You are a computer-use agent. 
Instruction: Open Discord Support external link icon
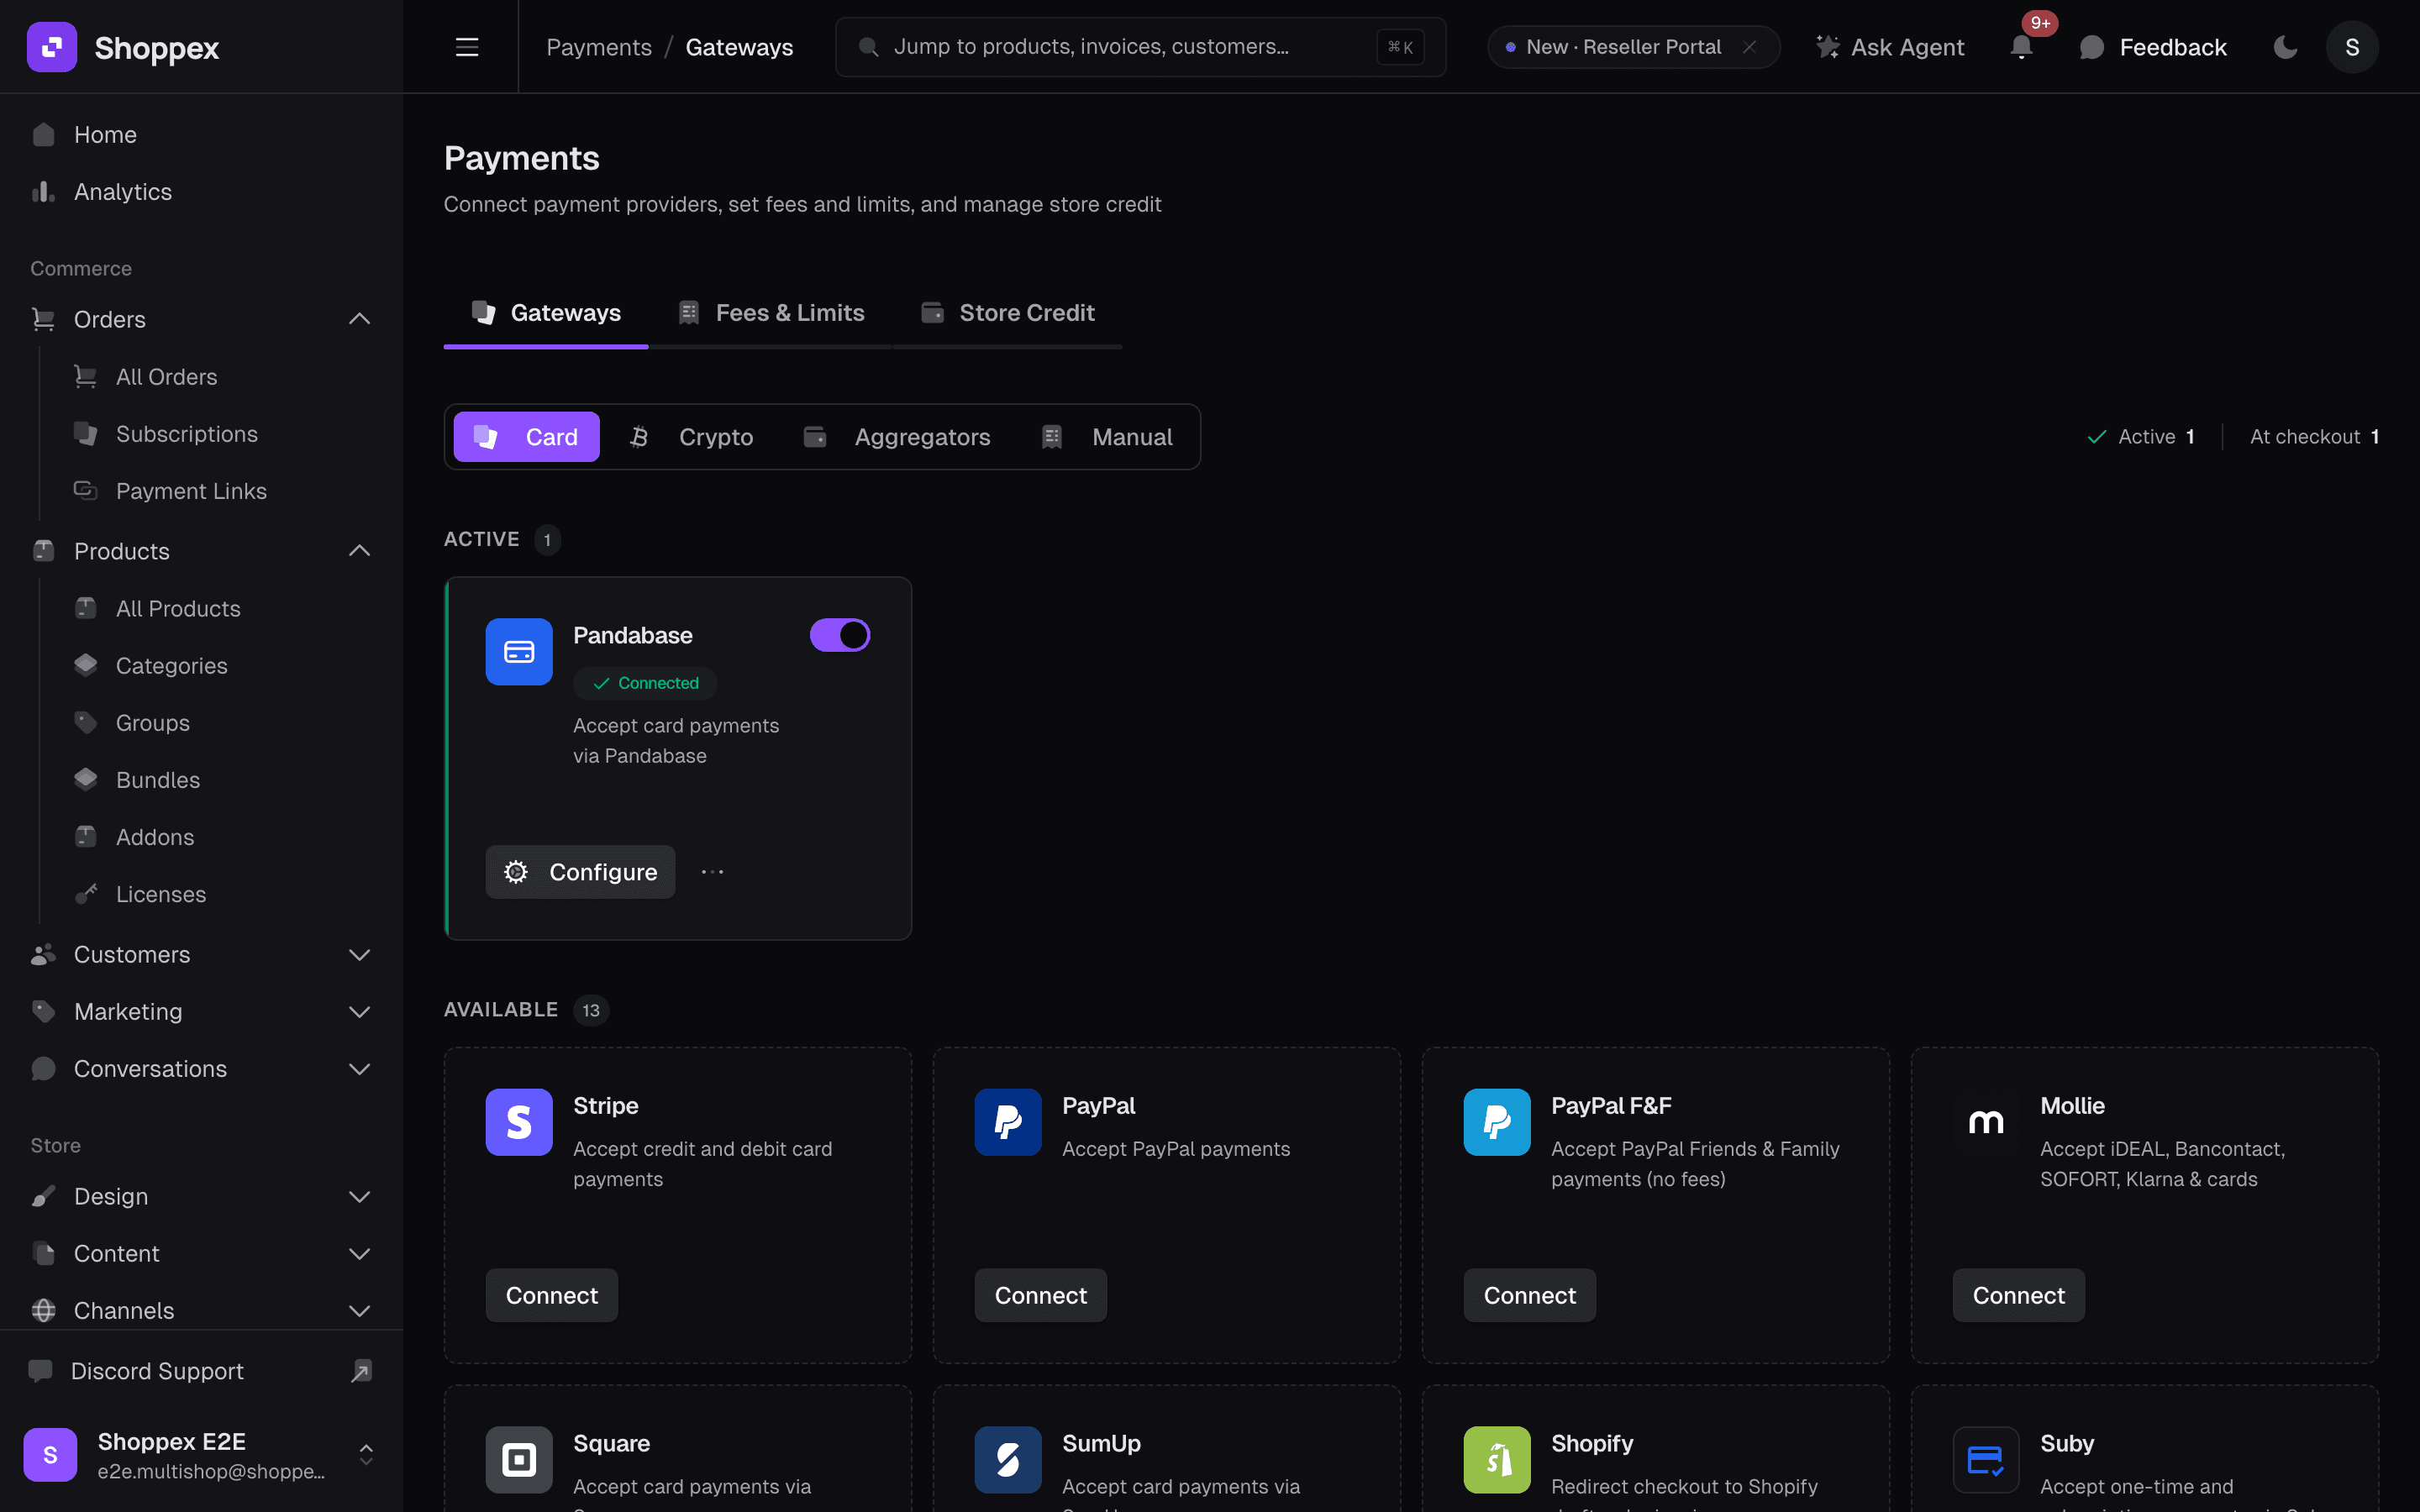pos(361,1371)
